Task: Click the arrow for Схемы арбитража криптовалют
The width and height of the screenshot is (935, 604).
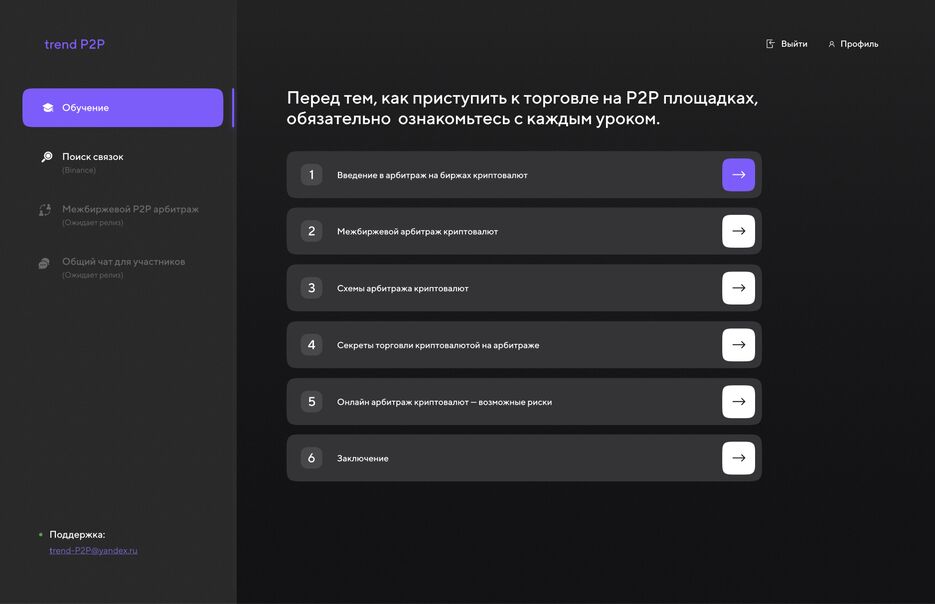Action: click(x=738, y=288)
